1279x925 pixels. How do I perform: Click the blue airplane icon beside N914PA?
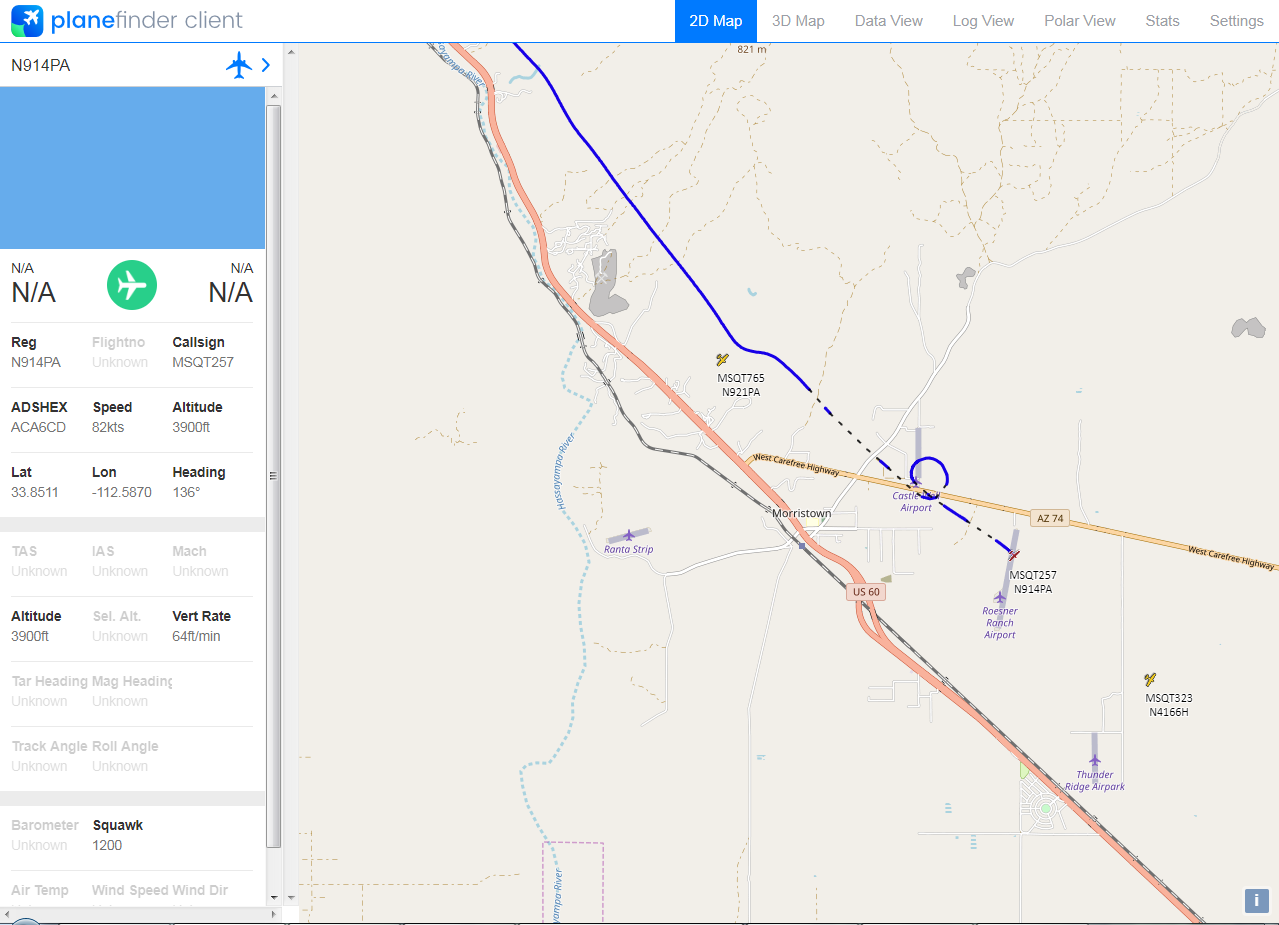coord(239,65)
